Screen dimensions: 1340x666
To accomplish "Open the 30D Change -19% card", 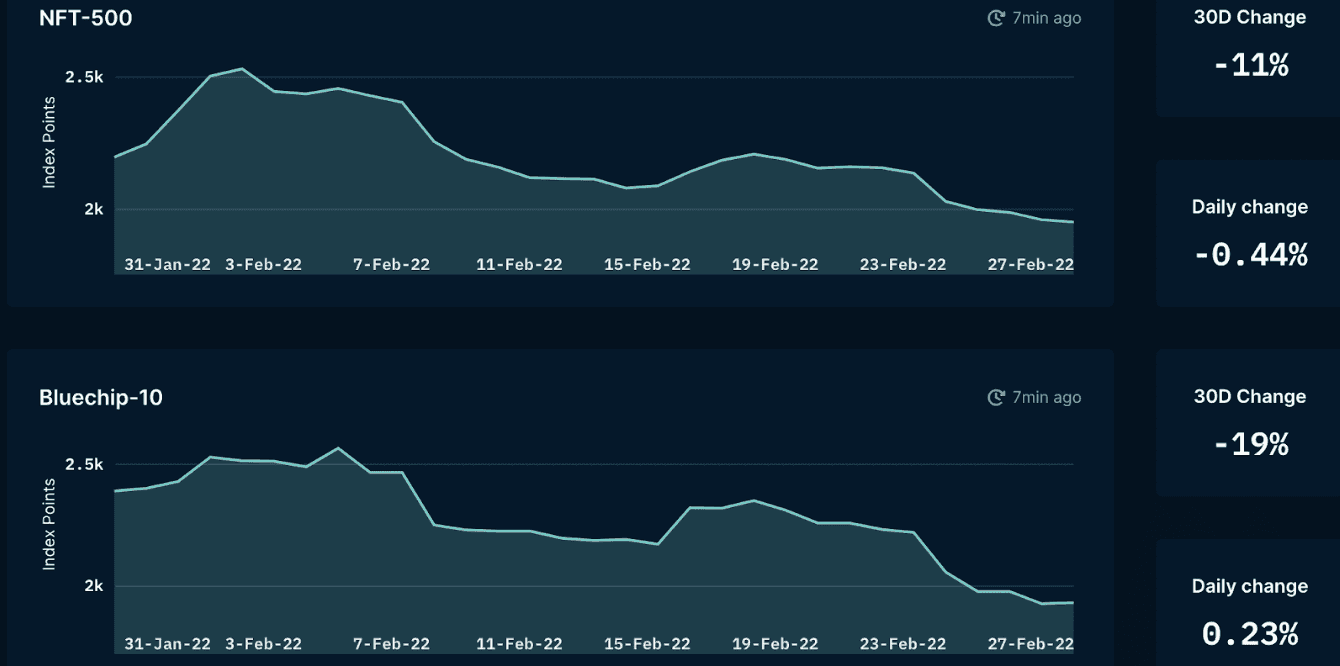I will [1249, 422].
